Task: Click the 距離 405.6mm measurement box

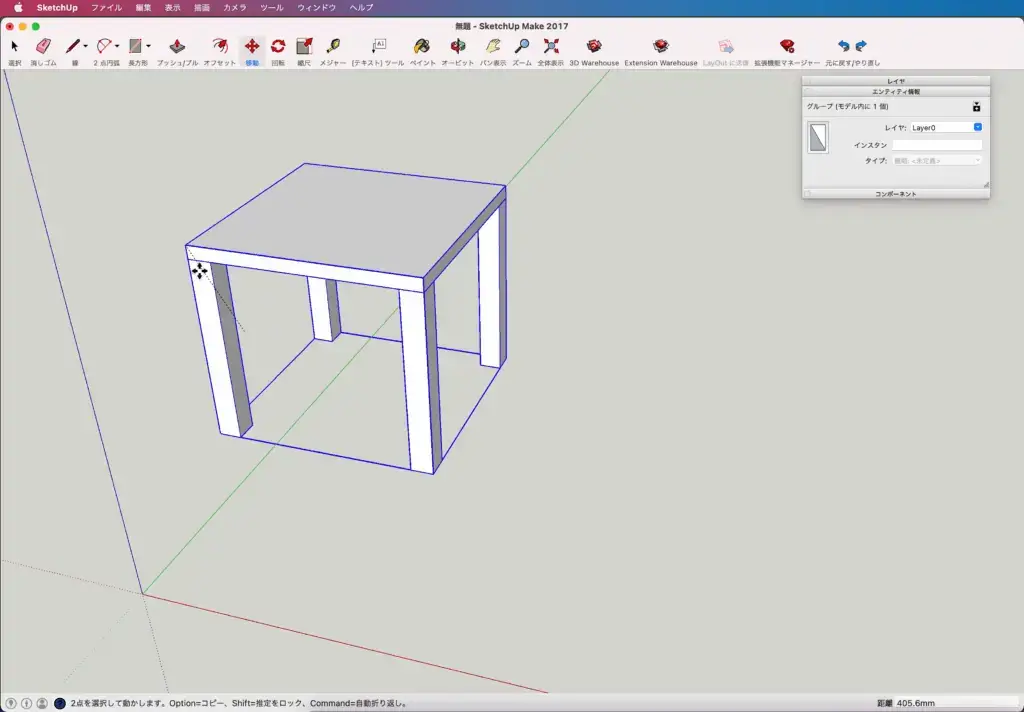Action: tap(957, 704)
